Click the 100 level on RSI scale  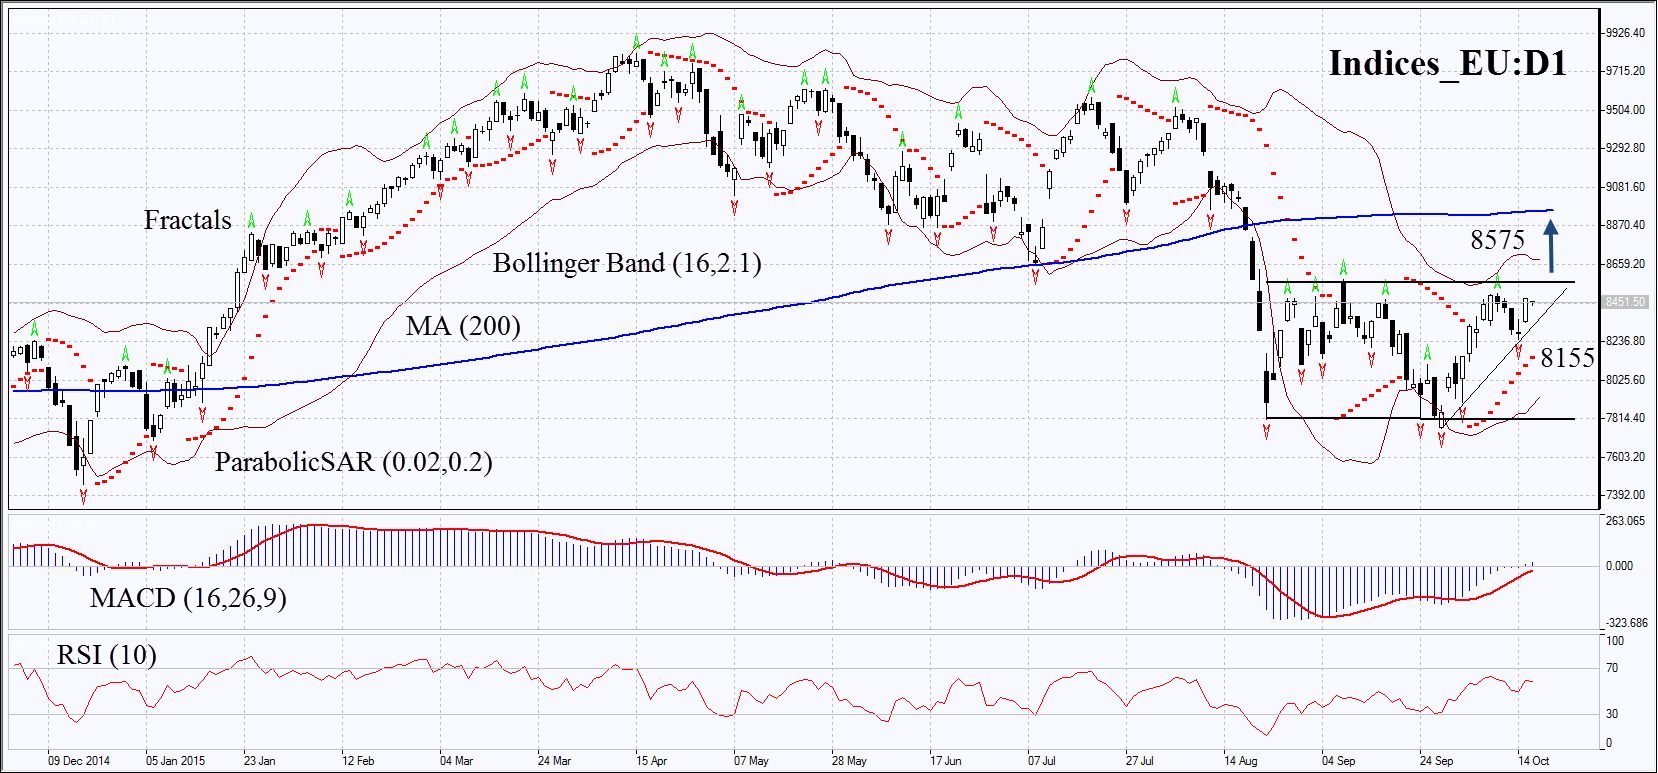click(x=1615, y=641)
